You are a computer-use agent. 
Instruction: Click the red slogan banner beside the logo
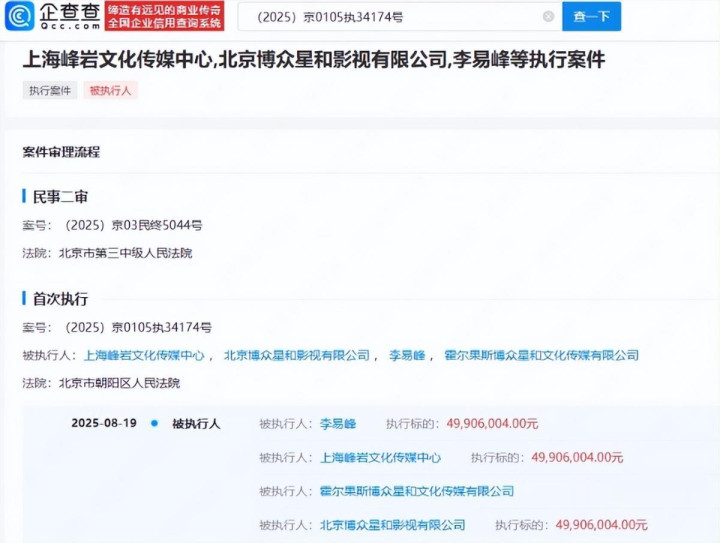tap(166, 16)
